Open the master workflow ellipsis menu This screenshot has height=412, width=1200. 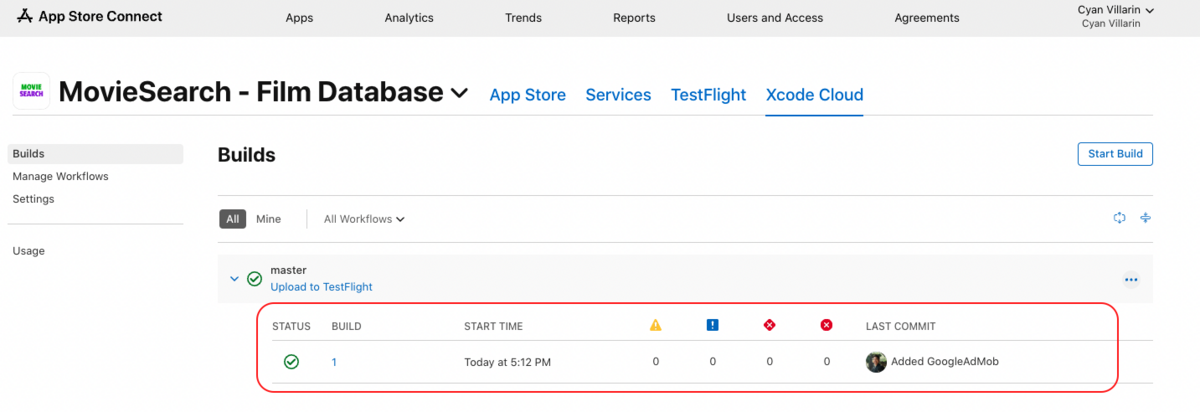[1131, 280]
